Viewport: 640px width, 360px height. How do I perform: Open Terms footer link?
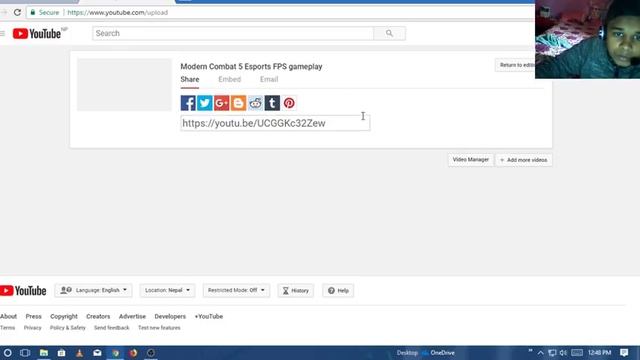pos(7,328)
